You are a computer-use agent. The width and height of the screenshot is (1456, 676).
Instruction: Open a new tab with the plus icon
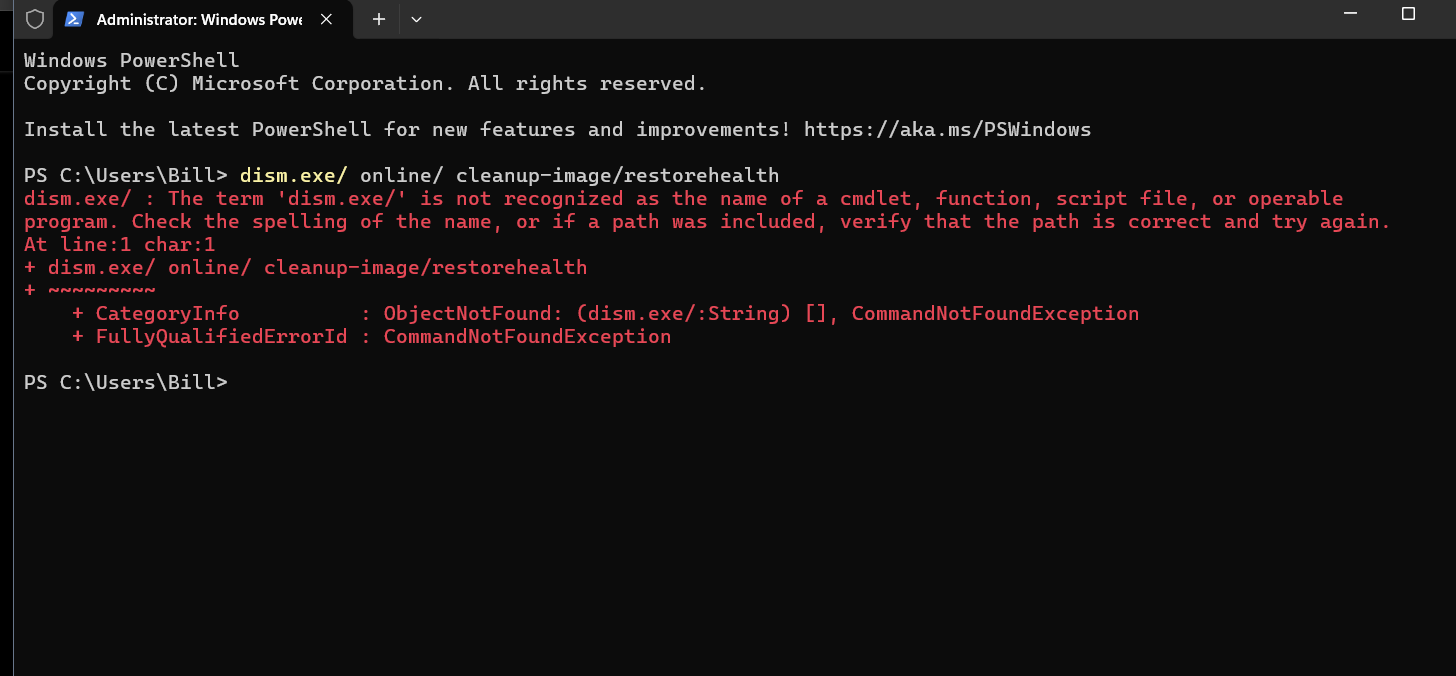pos(378,19)
